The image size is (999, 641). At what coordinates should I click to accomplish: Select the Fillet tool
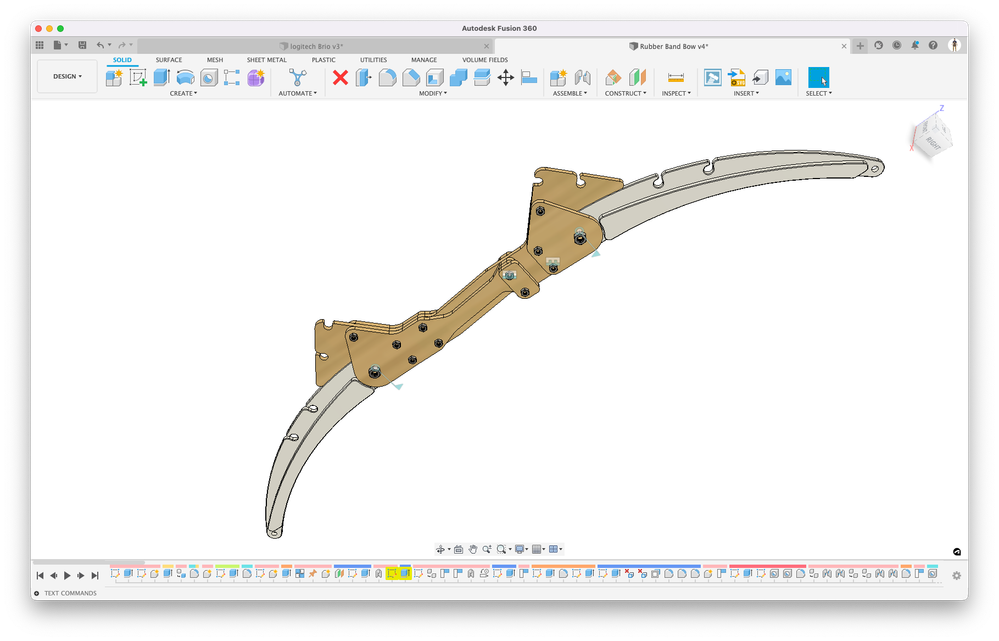click(387, 78)
